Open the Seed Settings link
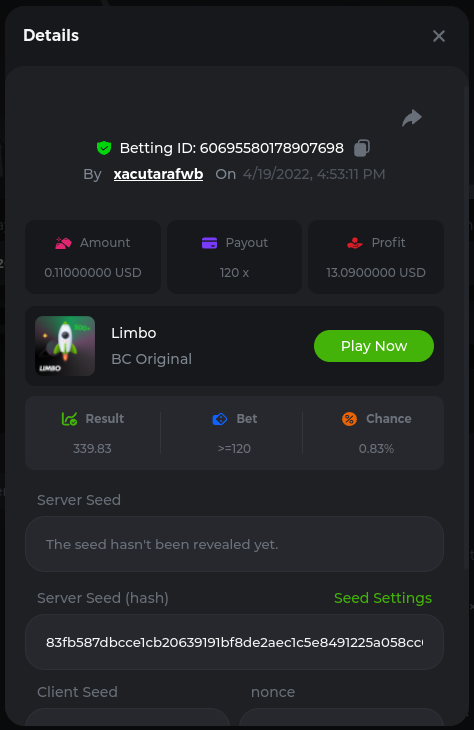Viewport: 474px width, 730px height. pos(383,598)
